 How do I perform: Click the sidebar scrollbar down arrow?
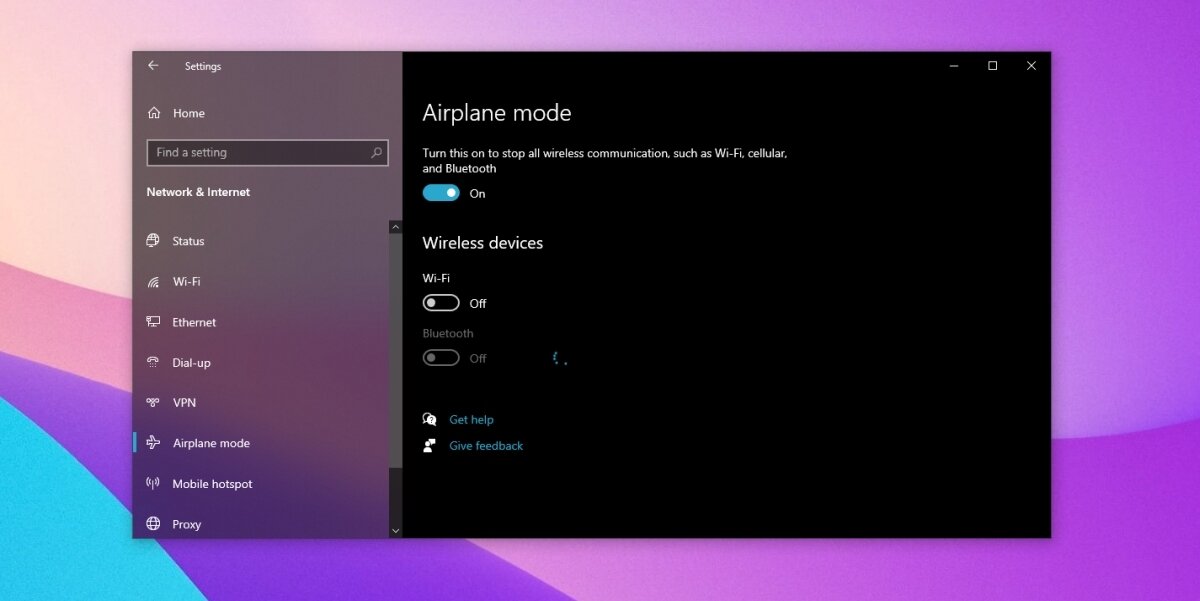point(395,530)
